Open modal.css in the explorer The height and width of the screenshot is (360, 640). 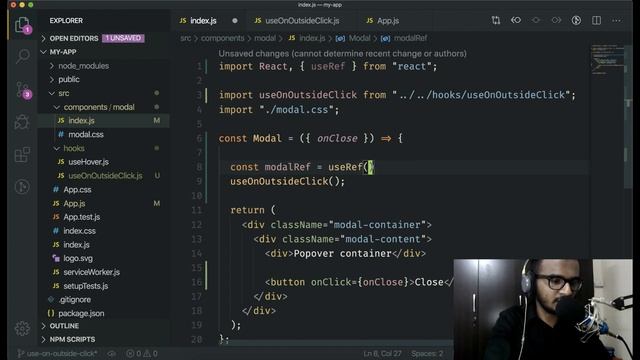point(86,134)
